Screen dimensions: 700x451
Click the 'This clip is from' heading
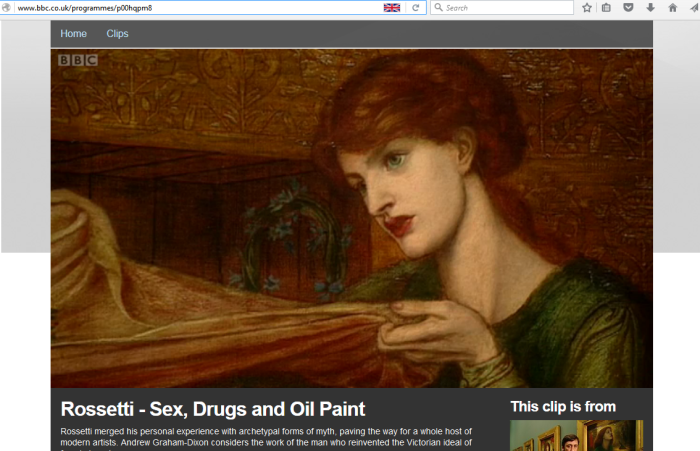(x=563, y=406)
